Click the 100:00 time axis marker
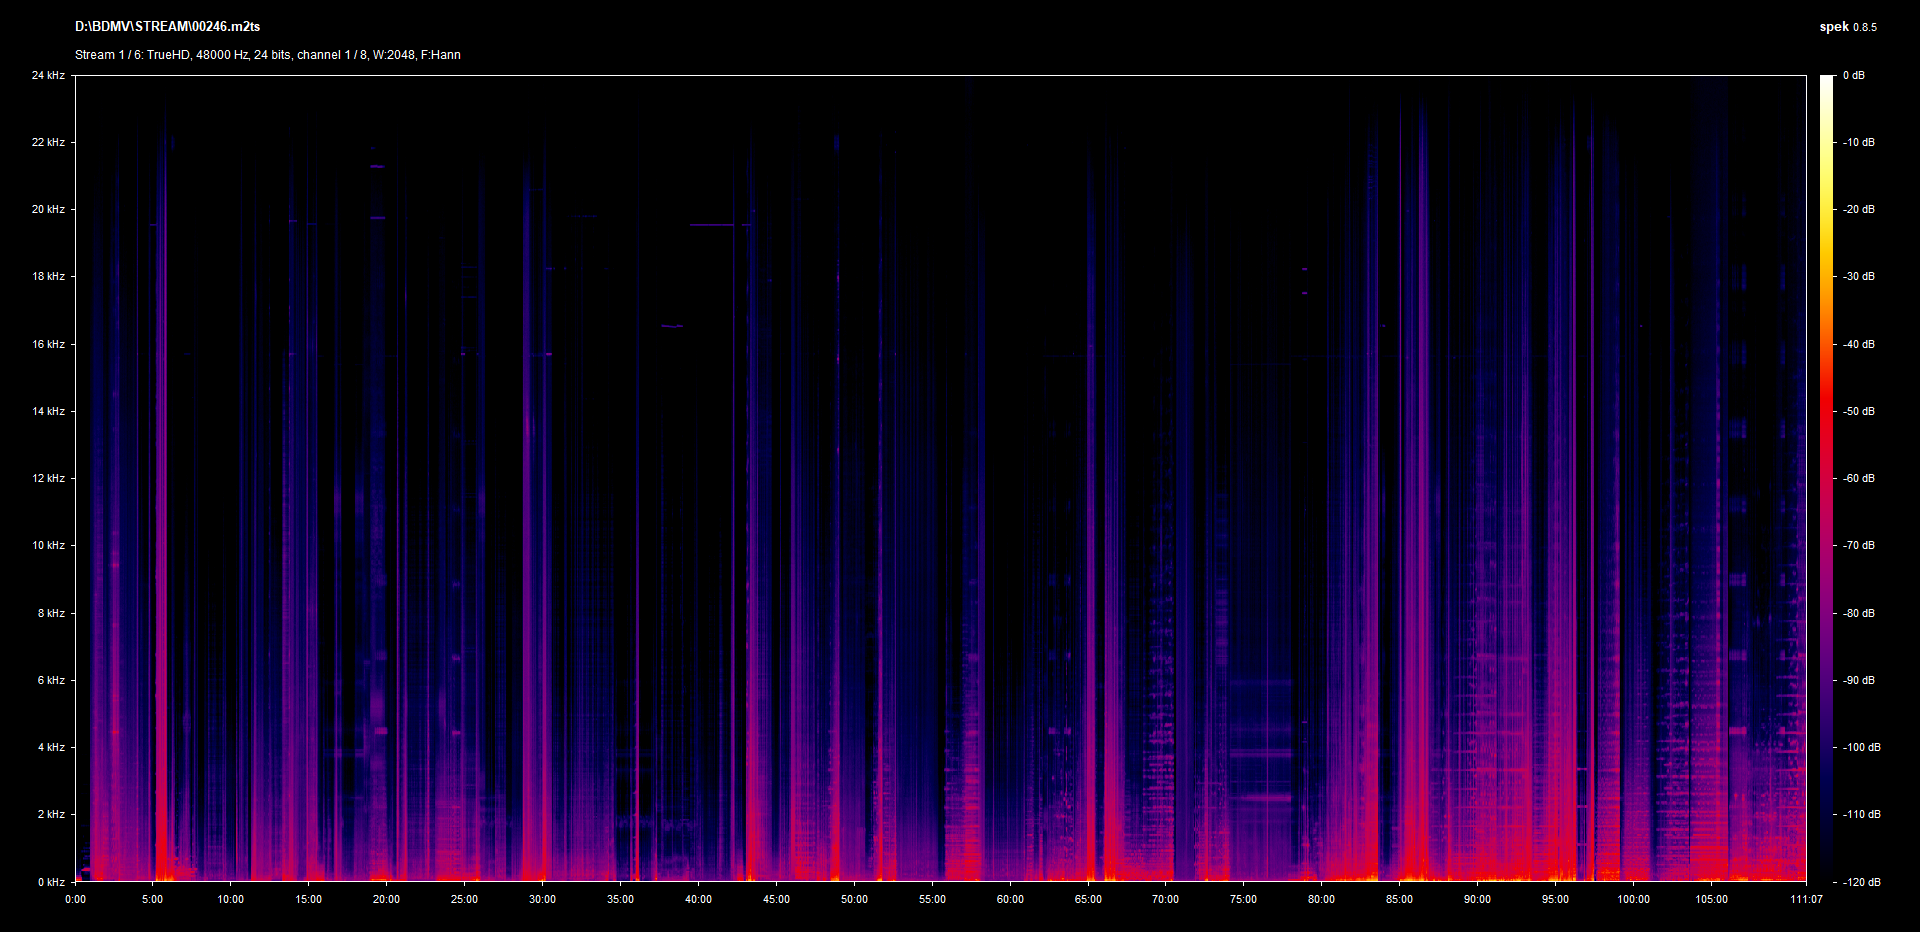The width and height of the screenshot is (1920, 932). pos(1633,899)
